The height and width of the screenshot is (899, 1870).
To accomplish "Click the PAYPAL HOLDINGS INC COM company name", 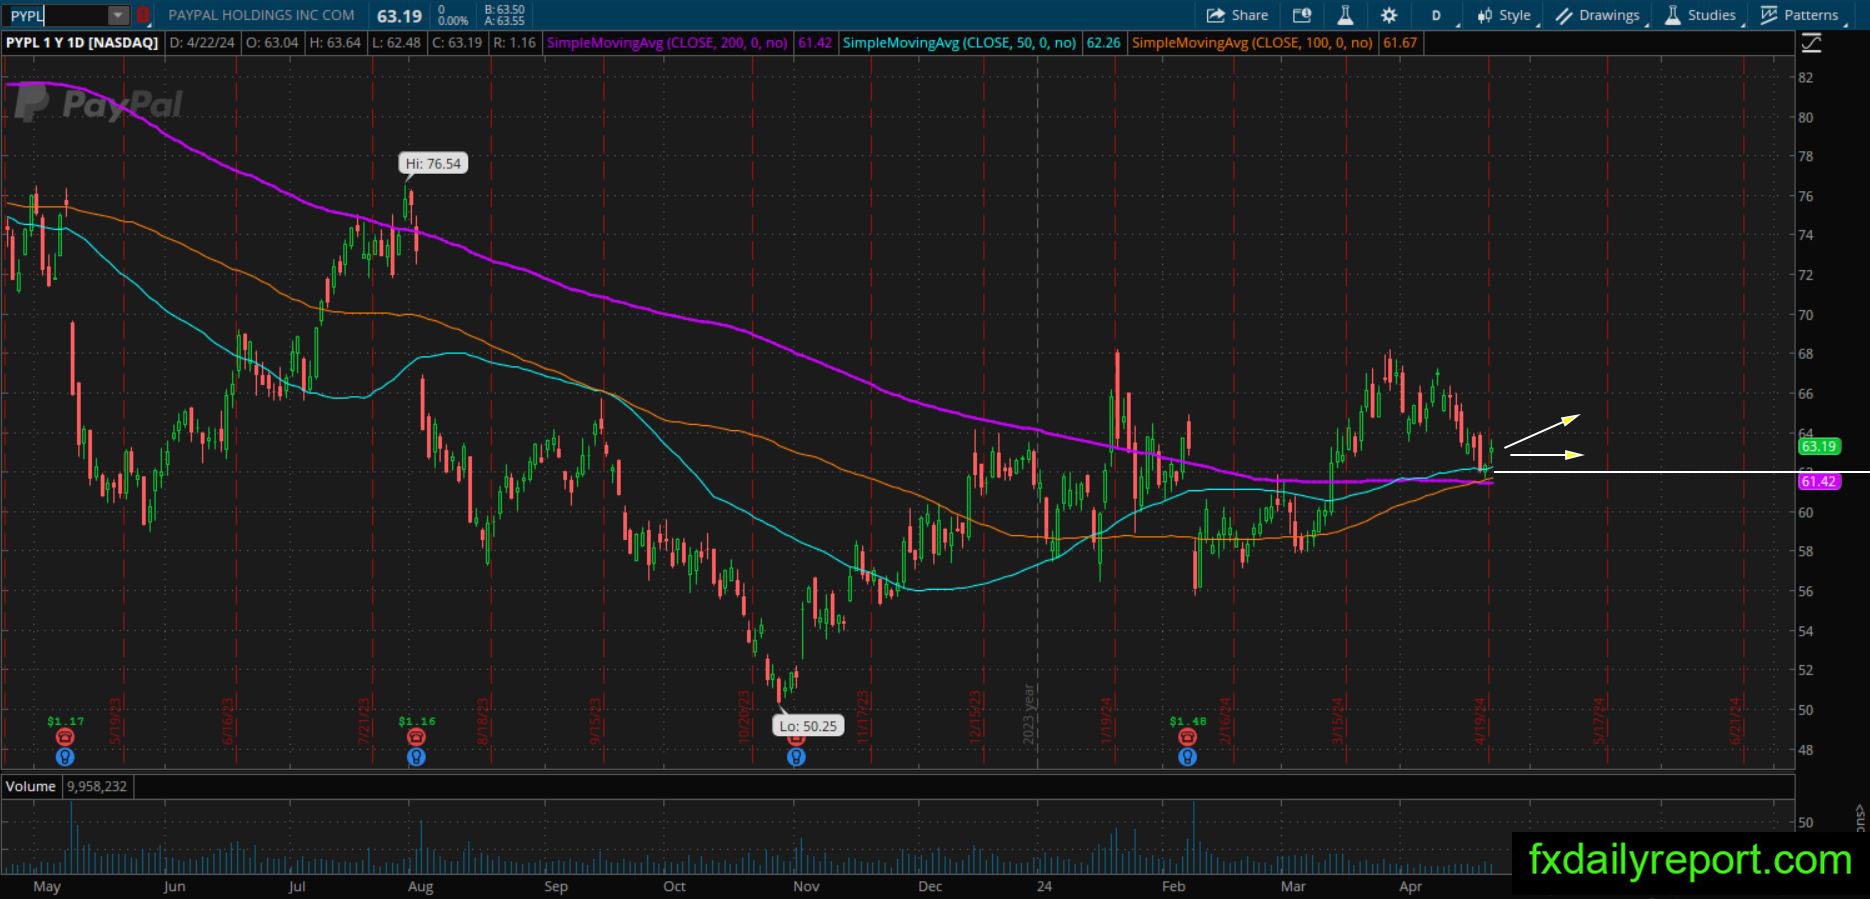I will click(x=261, y=15).
